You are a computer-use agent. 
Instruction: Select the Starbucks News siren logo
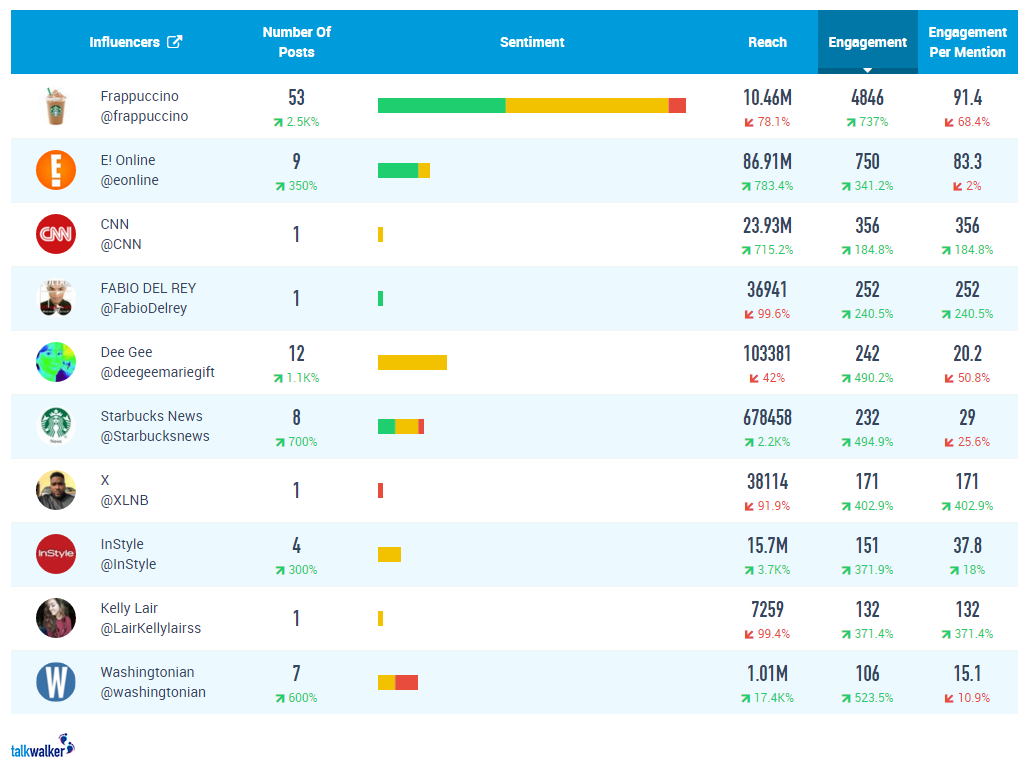click(56, 426)
